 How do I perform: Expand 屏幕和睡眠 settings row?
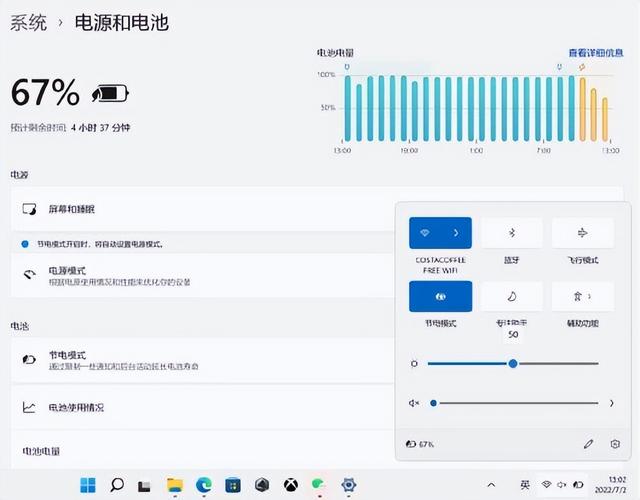click(203, 209)
